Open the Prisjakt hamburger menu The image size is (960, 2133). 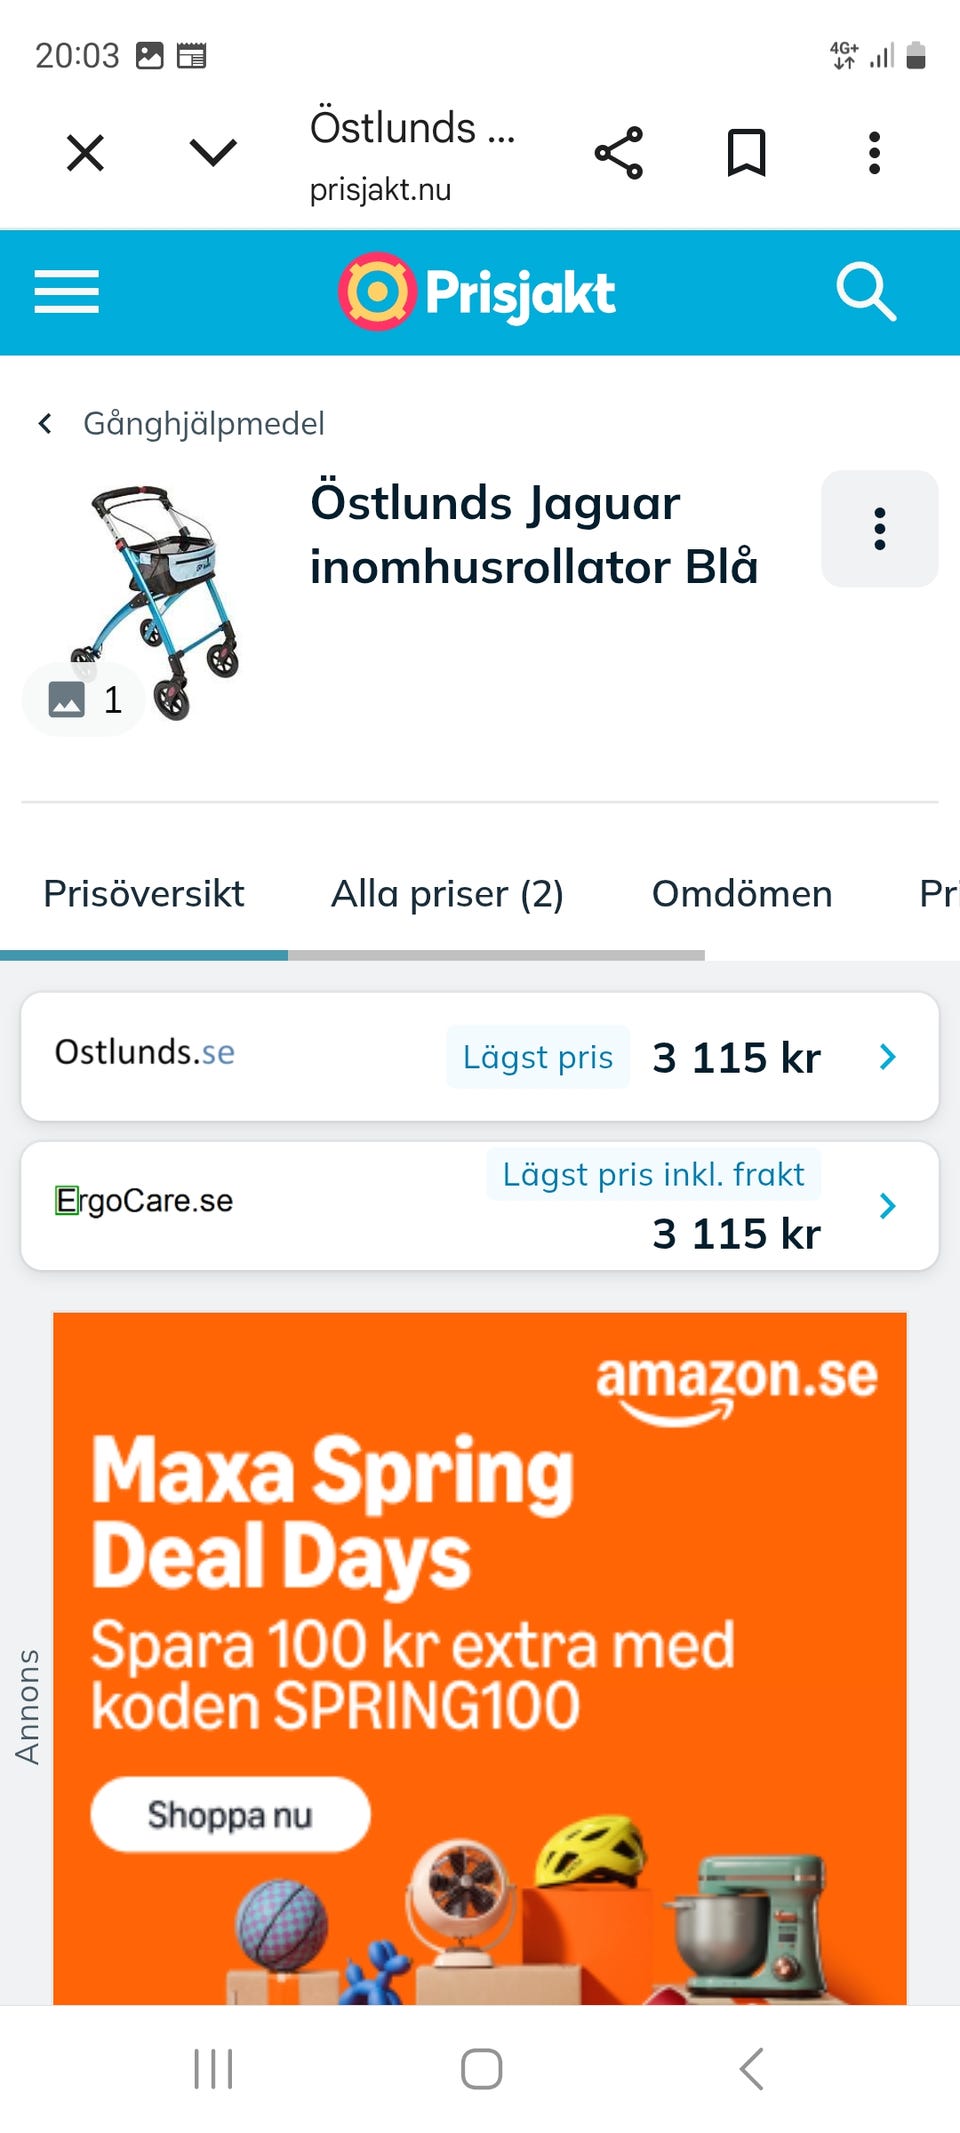tap(66, 292)
